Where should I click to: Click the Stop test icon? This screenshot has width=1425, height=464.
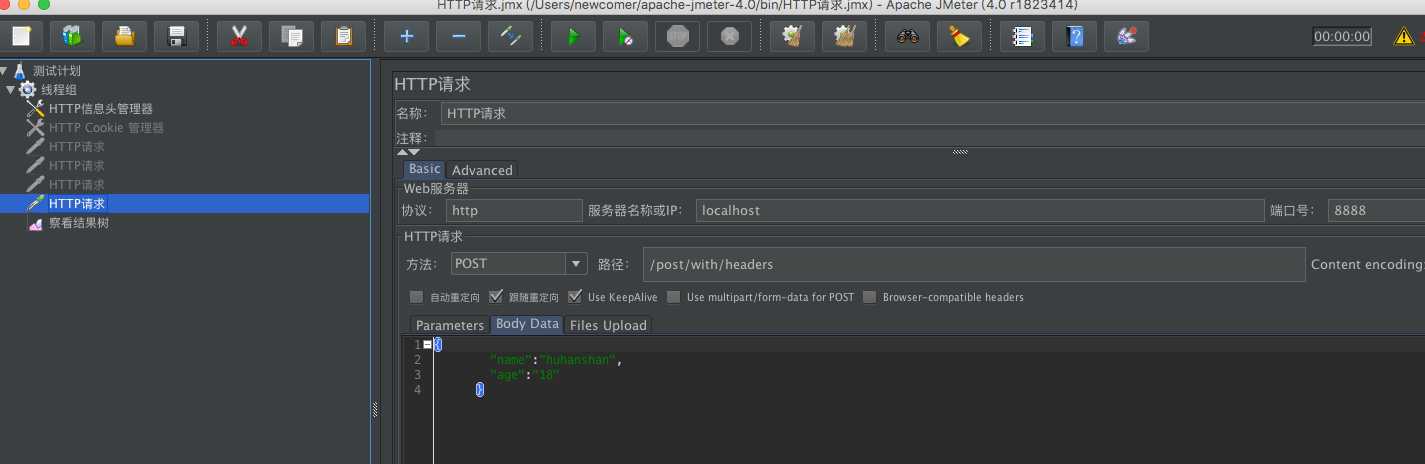pyautogui.click(x=677, y=36)
